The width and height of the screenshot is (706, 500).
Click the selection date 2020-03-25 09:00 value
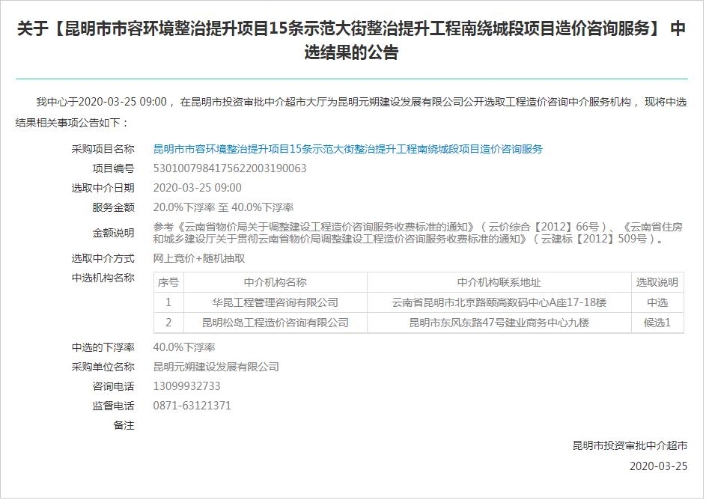pos(197,187)
